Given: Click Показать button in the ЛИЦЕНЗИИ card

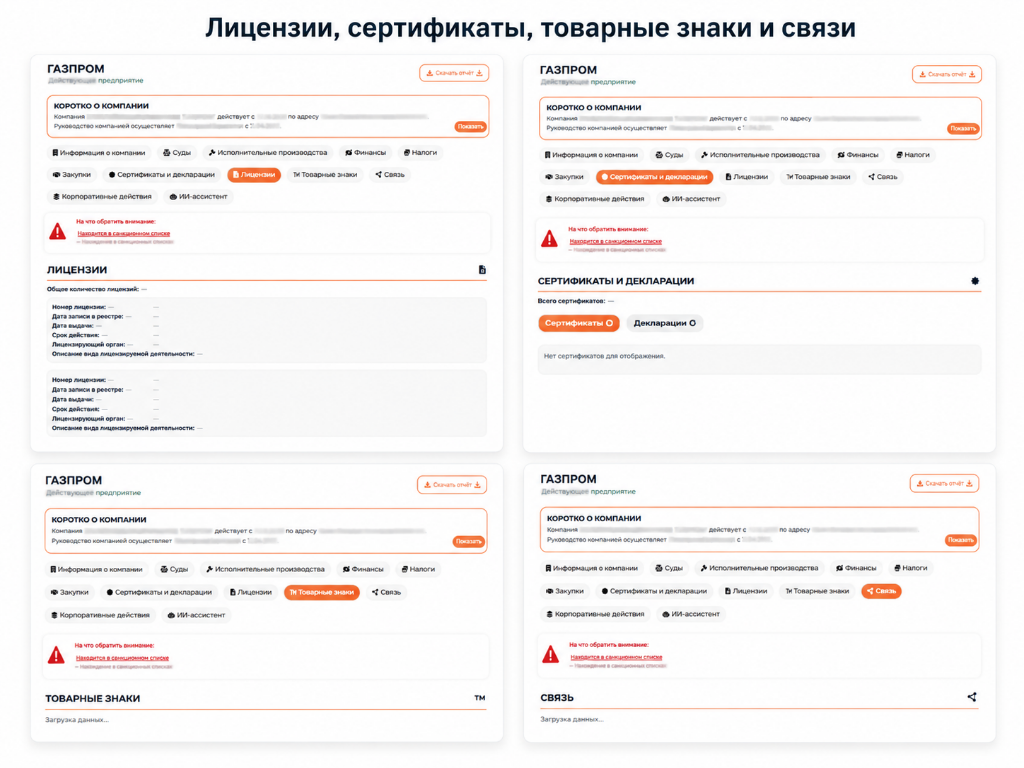Looking at the screenshot, I should point(470,127).
